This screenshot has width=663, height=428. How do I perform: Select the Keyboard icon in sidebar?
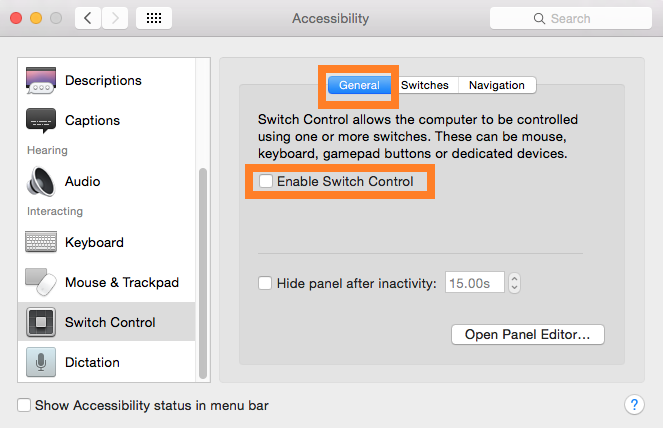coord(41,242)
